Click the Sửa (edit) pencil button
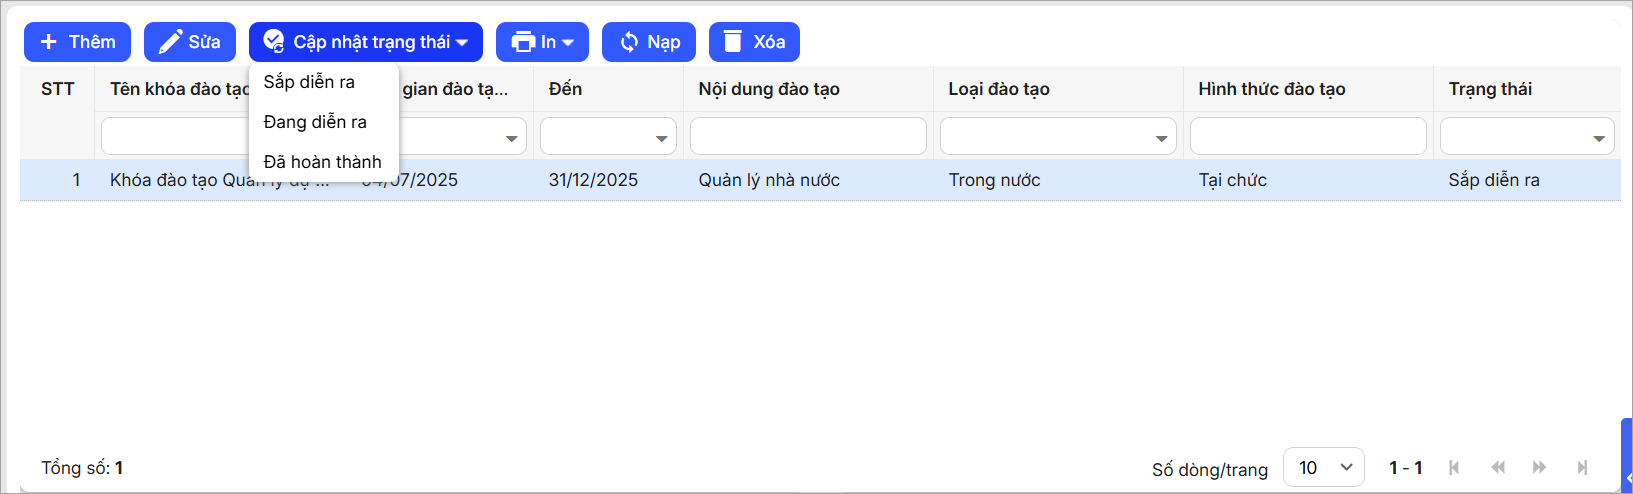The width and height of the screenshot is (1633, 494). (x=190, y=42)
